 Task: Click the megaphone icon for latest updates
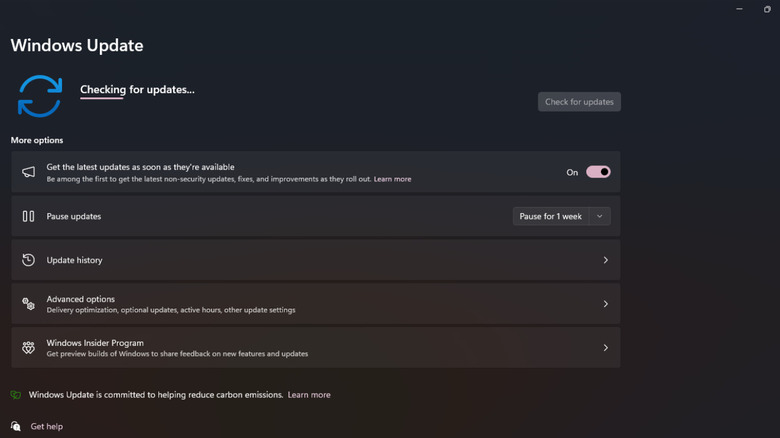point(28,172)
